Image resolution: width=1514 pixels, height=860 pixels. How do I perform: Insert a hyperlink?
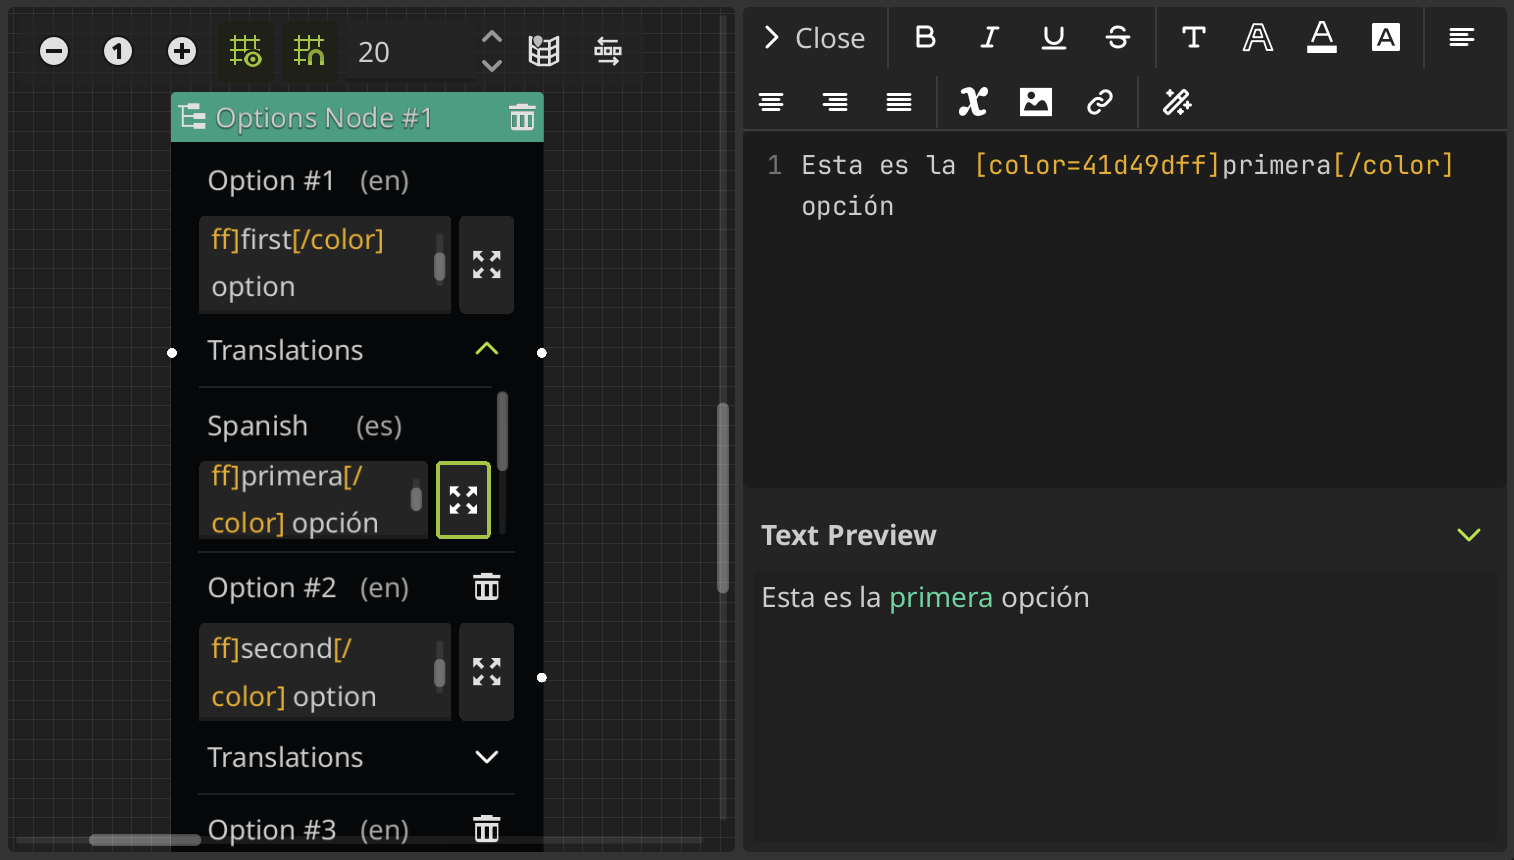tap(1100, 101)
